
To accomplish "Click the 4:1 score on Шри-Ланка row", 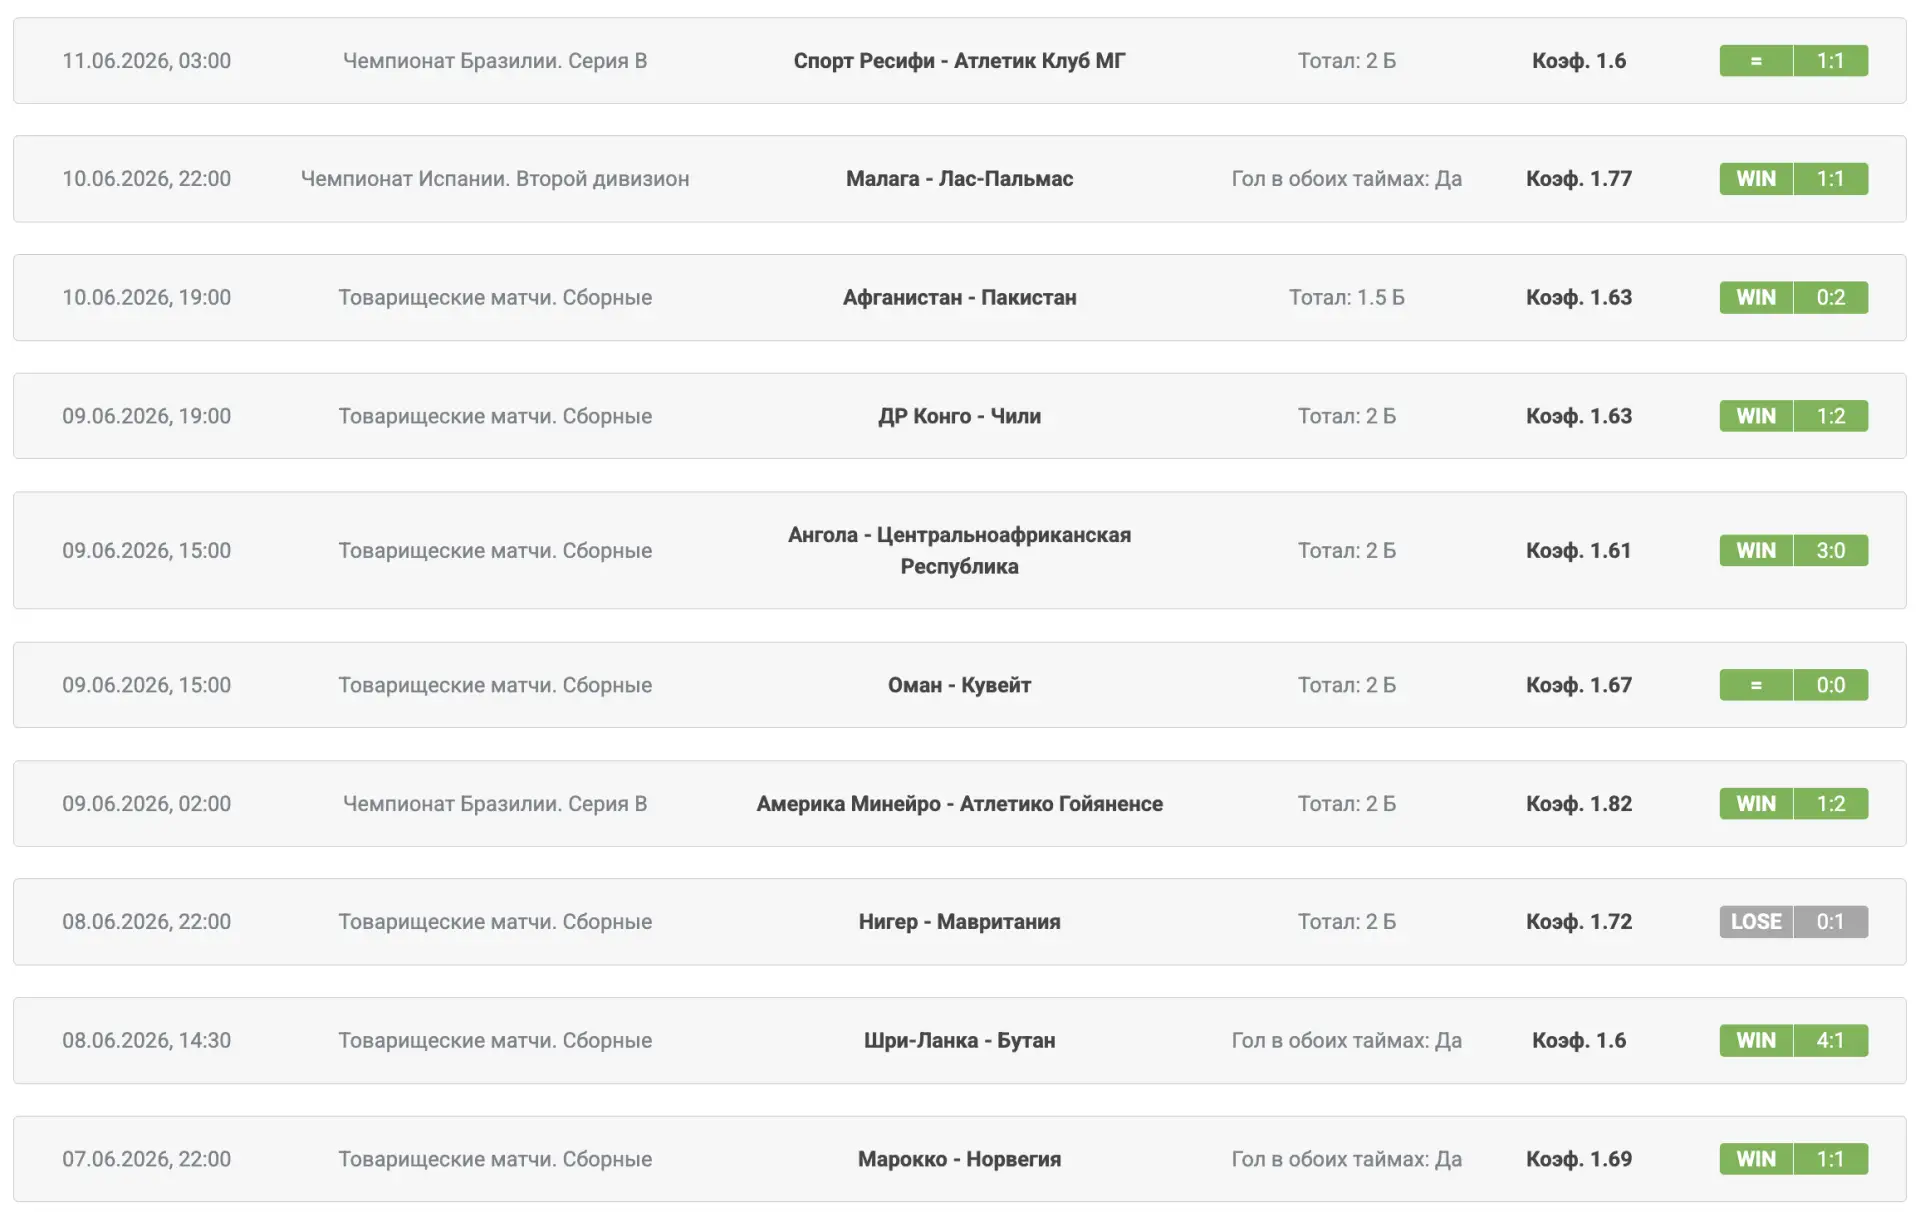I will pyautogui.click(x=1831, y=1040).
